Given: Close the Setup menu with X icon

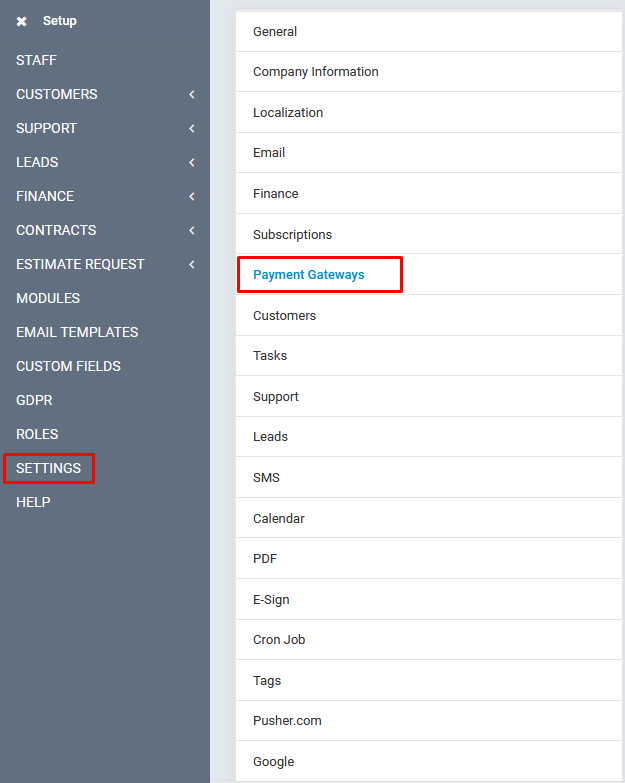Looking at the screenshot, I should (x=22, y=21).
